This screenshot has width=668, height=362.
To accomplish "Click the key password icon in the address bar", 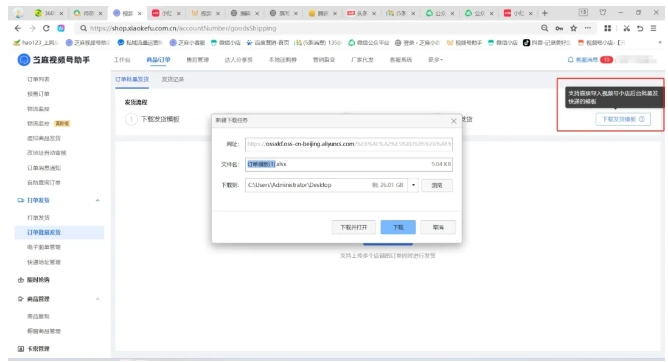I will (559, 28).
